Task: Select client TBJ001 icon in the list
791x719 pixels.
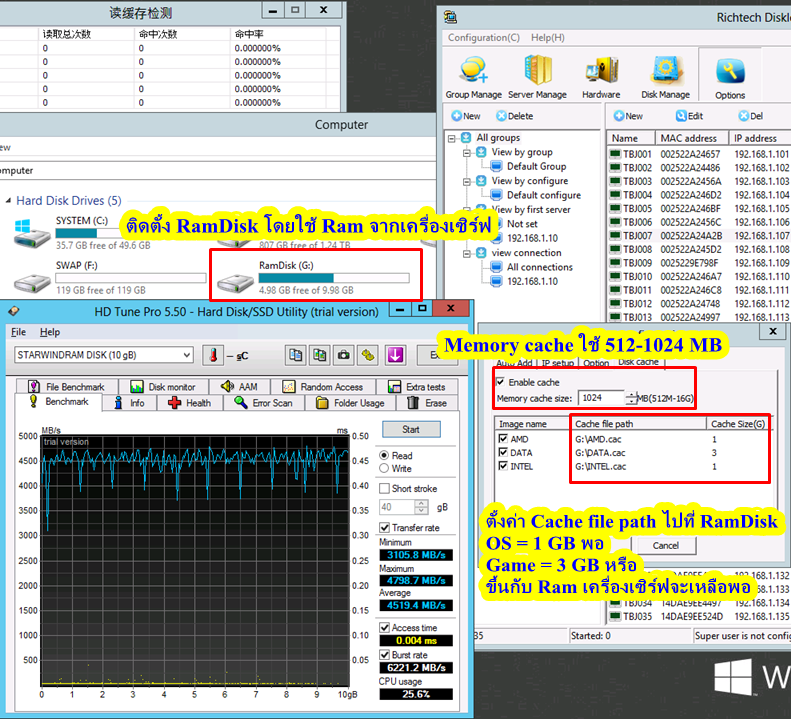Action: (x=615, y=153)
